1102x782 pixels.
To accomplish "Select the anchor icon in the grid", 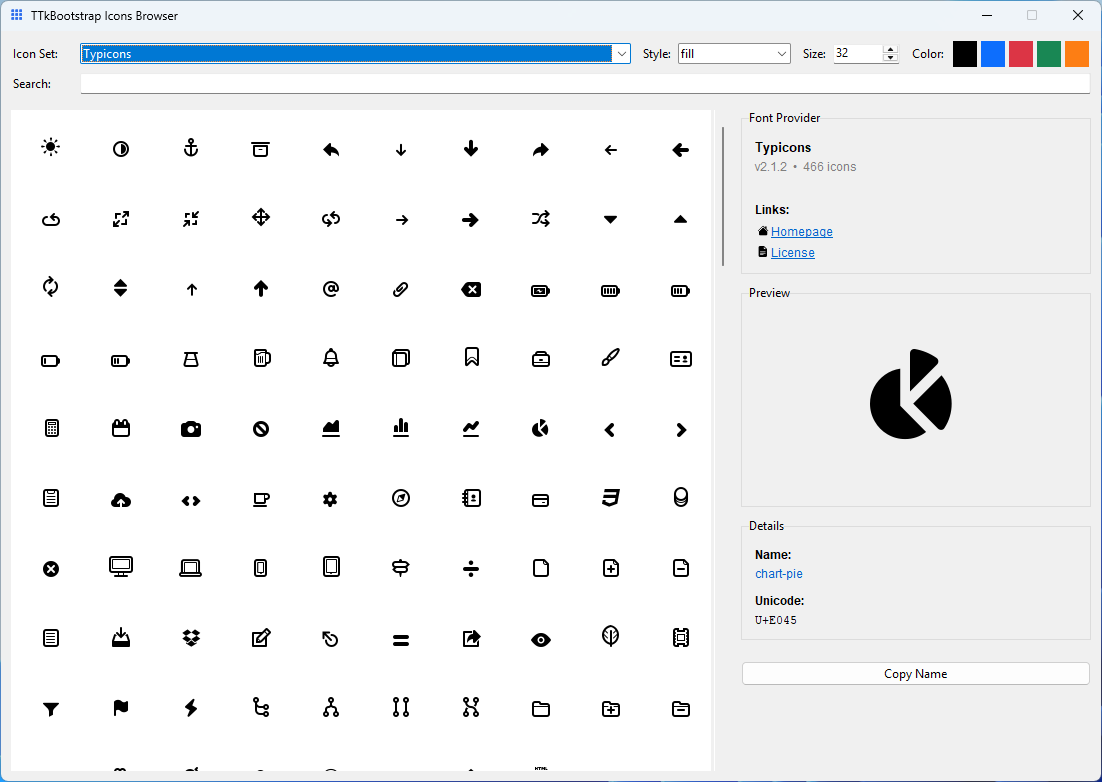I will (x=191, y=149).
